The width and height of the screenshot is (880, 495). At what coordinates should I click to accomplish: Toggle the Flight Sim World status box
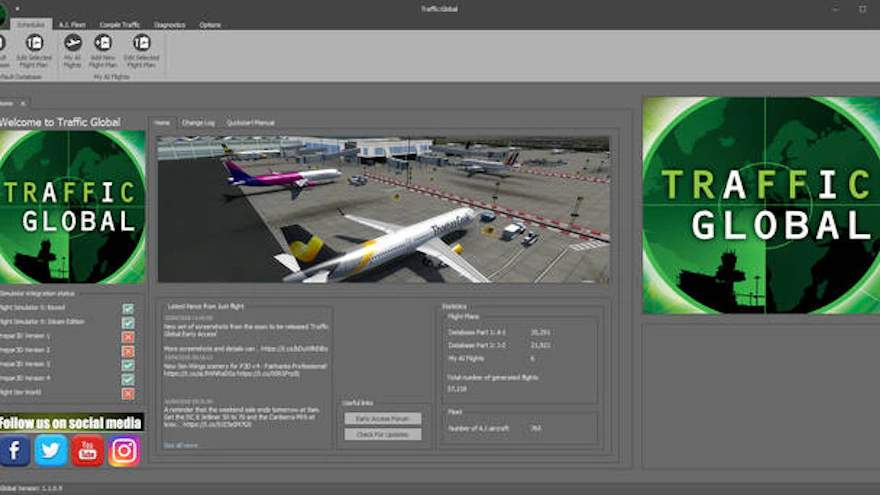128,393
